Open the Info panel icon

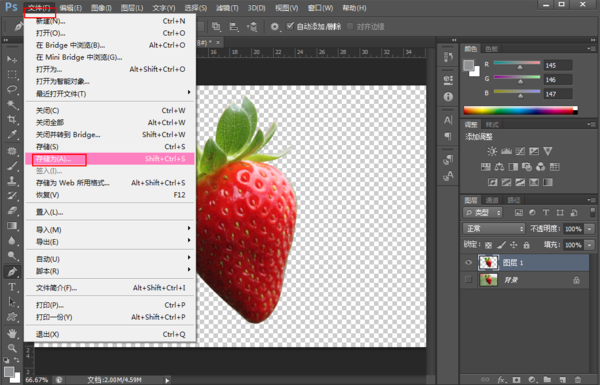tap(448, 97)
